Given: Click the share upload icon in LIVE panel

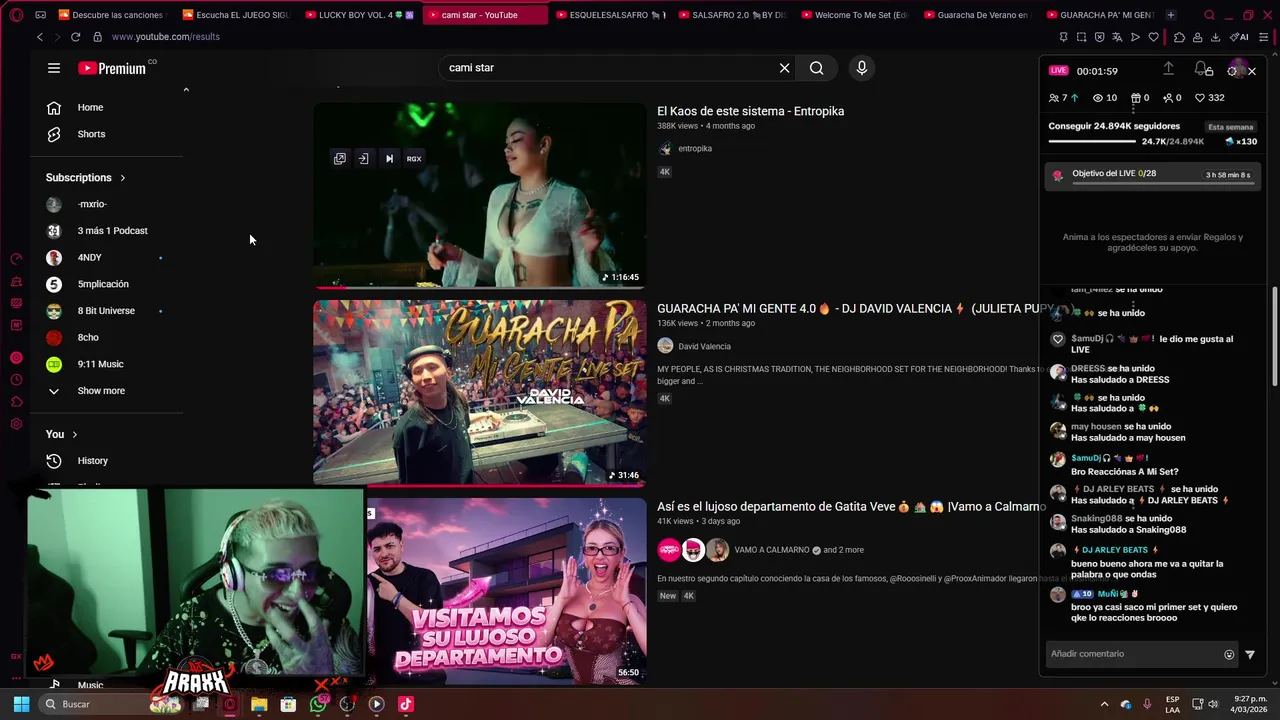Looking at the screenshot, I should point(1168,69).
